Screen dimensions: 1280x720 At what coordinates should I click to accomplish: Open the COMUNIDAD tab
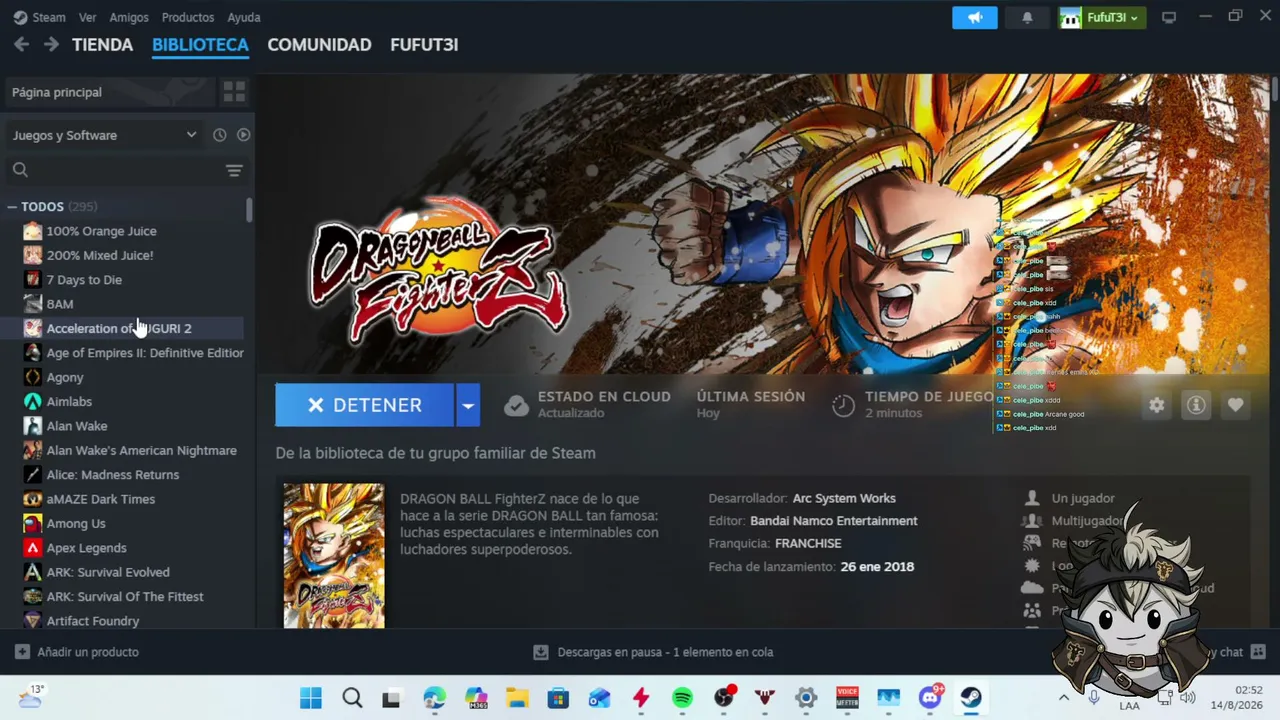pos(319,45)
